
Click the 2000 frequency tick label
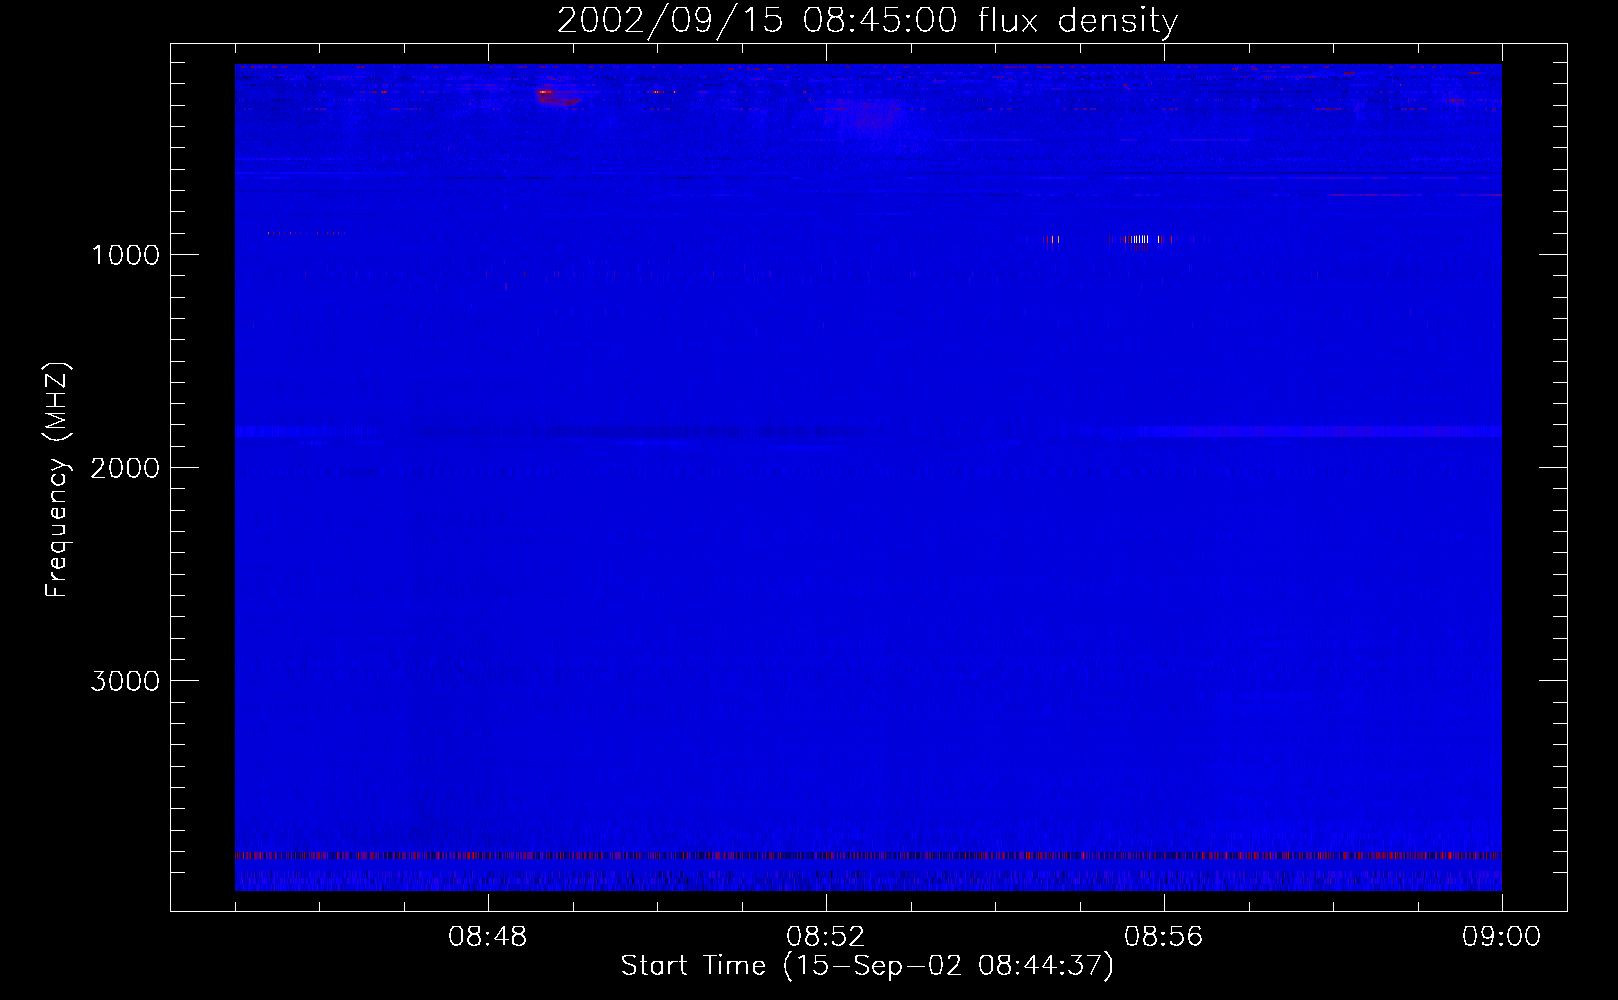click(x=125, y=468)
